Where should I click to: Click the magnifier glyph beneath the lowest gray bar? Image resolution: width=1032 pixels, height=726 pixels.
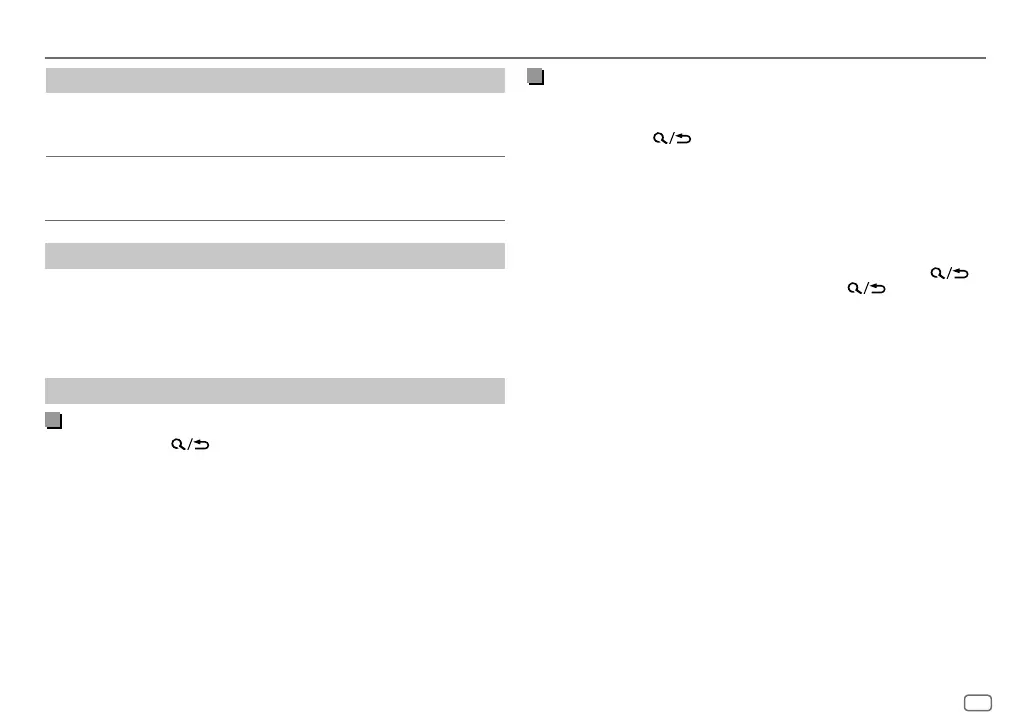pyautogui.click(x=178, y=444)
